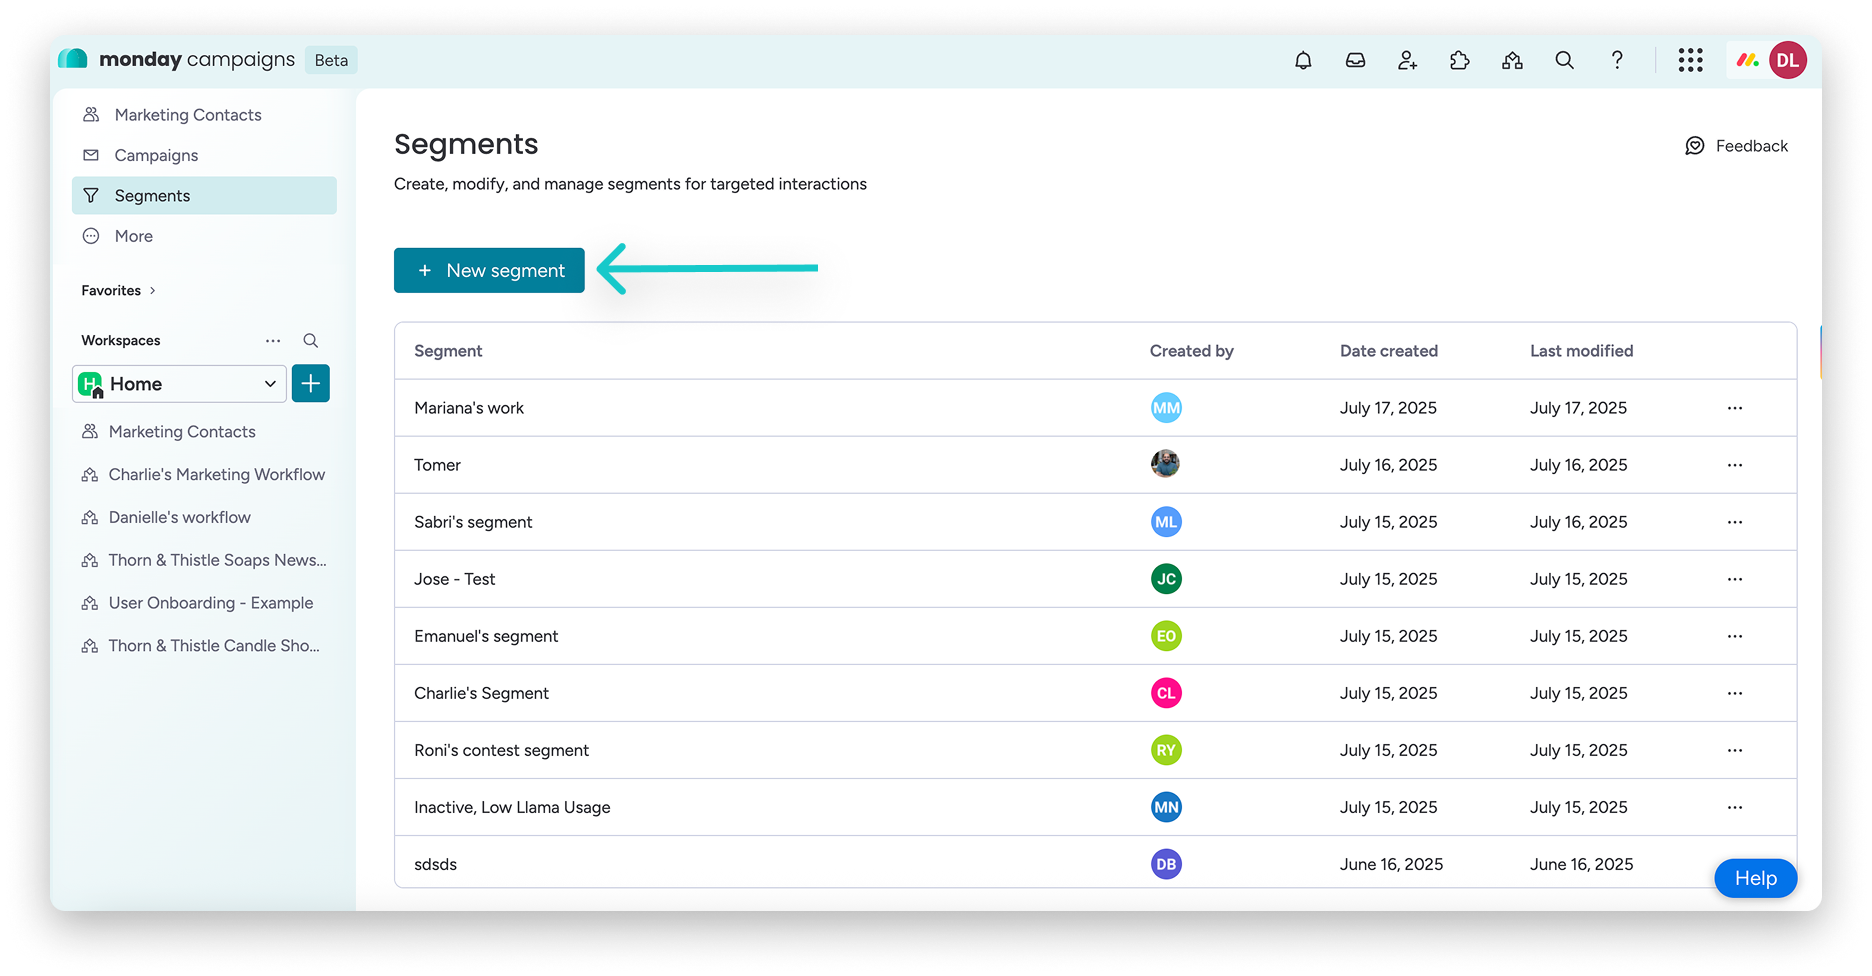Click the New segment button
Viewport: 1872px width, 976px height.
point(489,271)
